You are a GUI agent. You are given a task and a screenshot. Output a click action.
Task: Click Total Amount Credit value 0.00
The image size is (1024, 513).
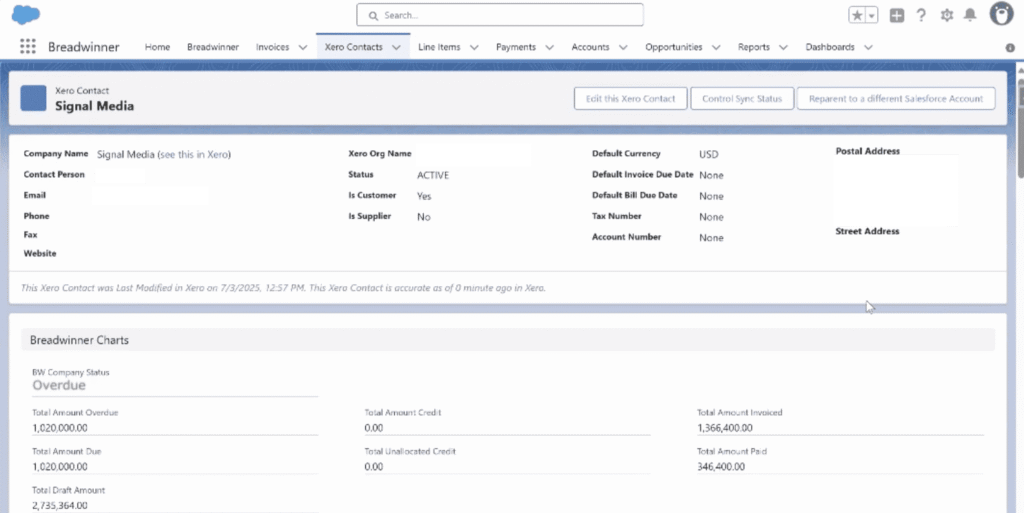(374, 428)
